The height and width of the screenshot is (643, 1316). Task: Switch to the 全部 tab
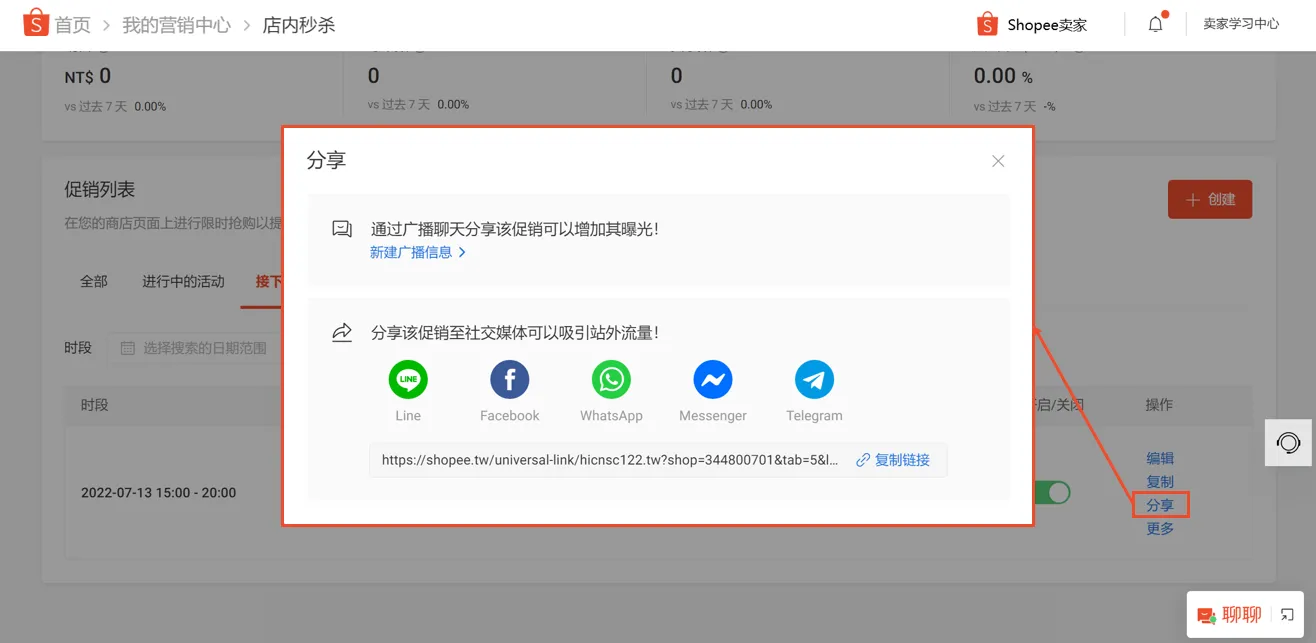tap(93, 281)
